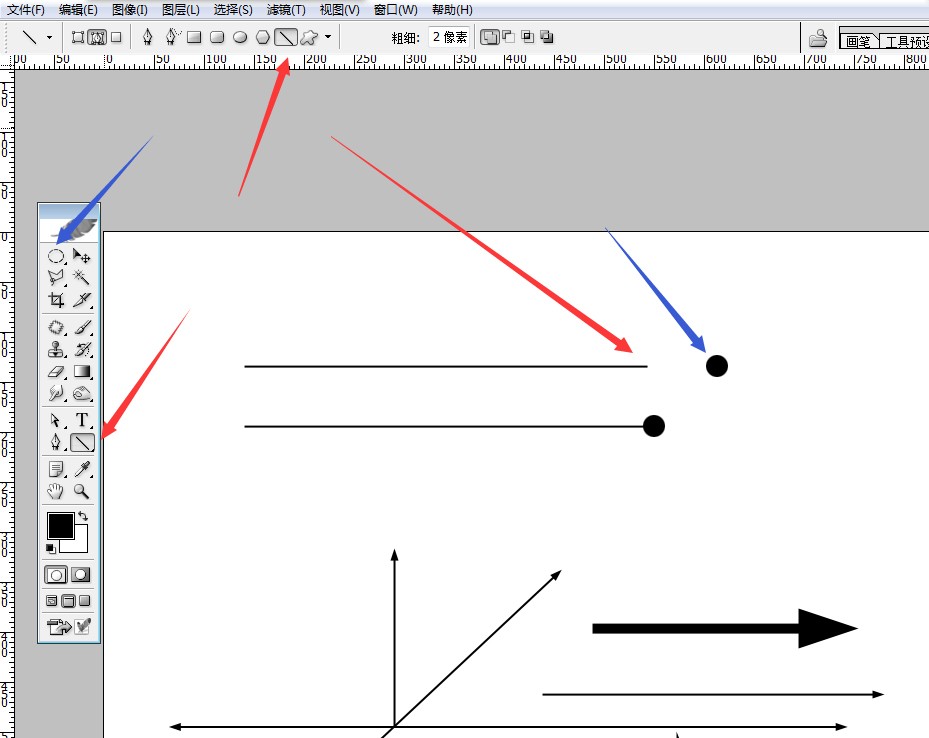Select Exclude overlapping path areas option

click(546, 37)
